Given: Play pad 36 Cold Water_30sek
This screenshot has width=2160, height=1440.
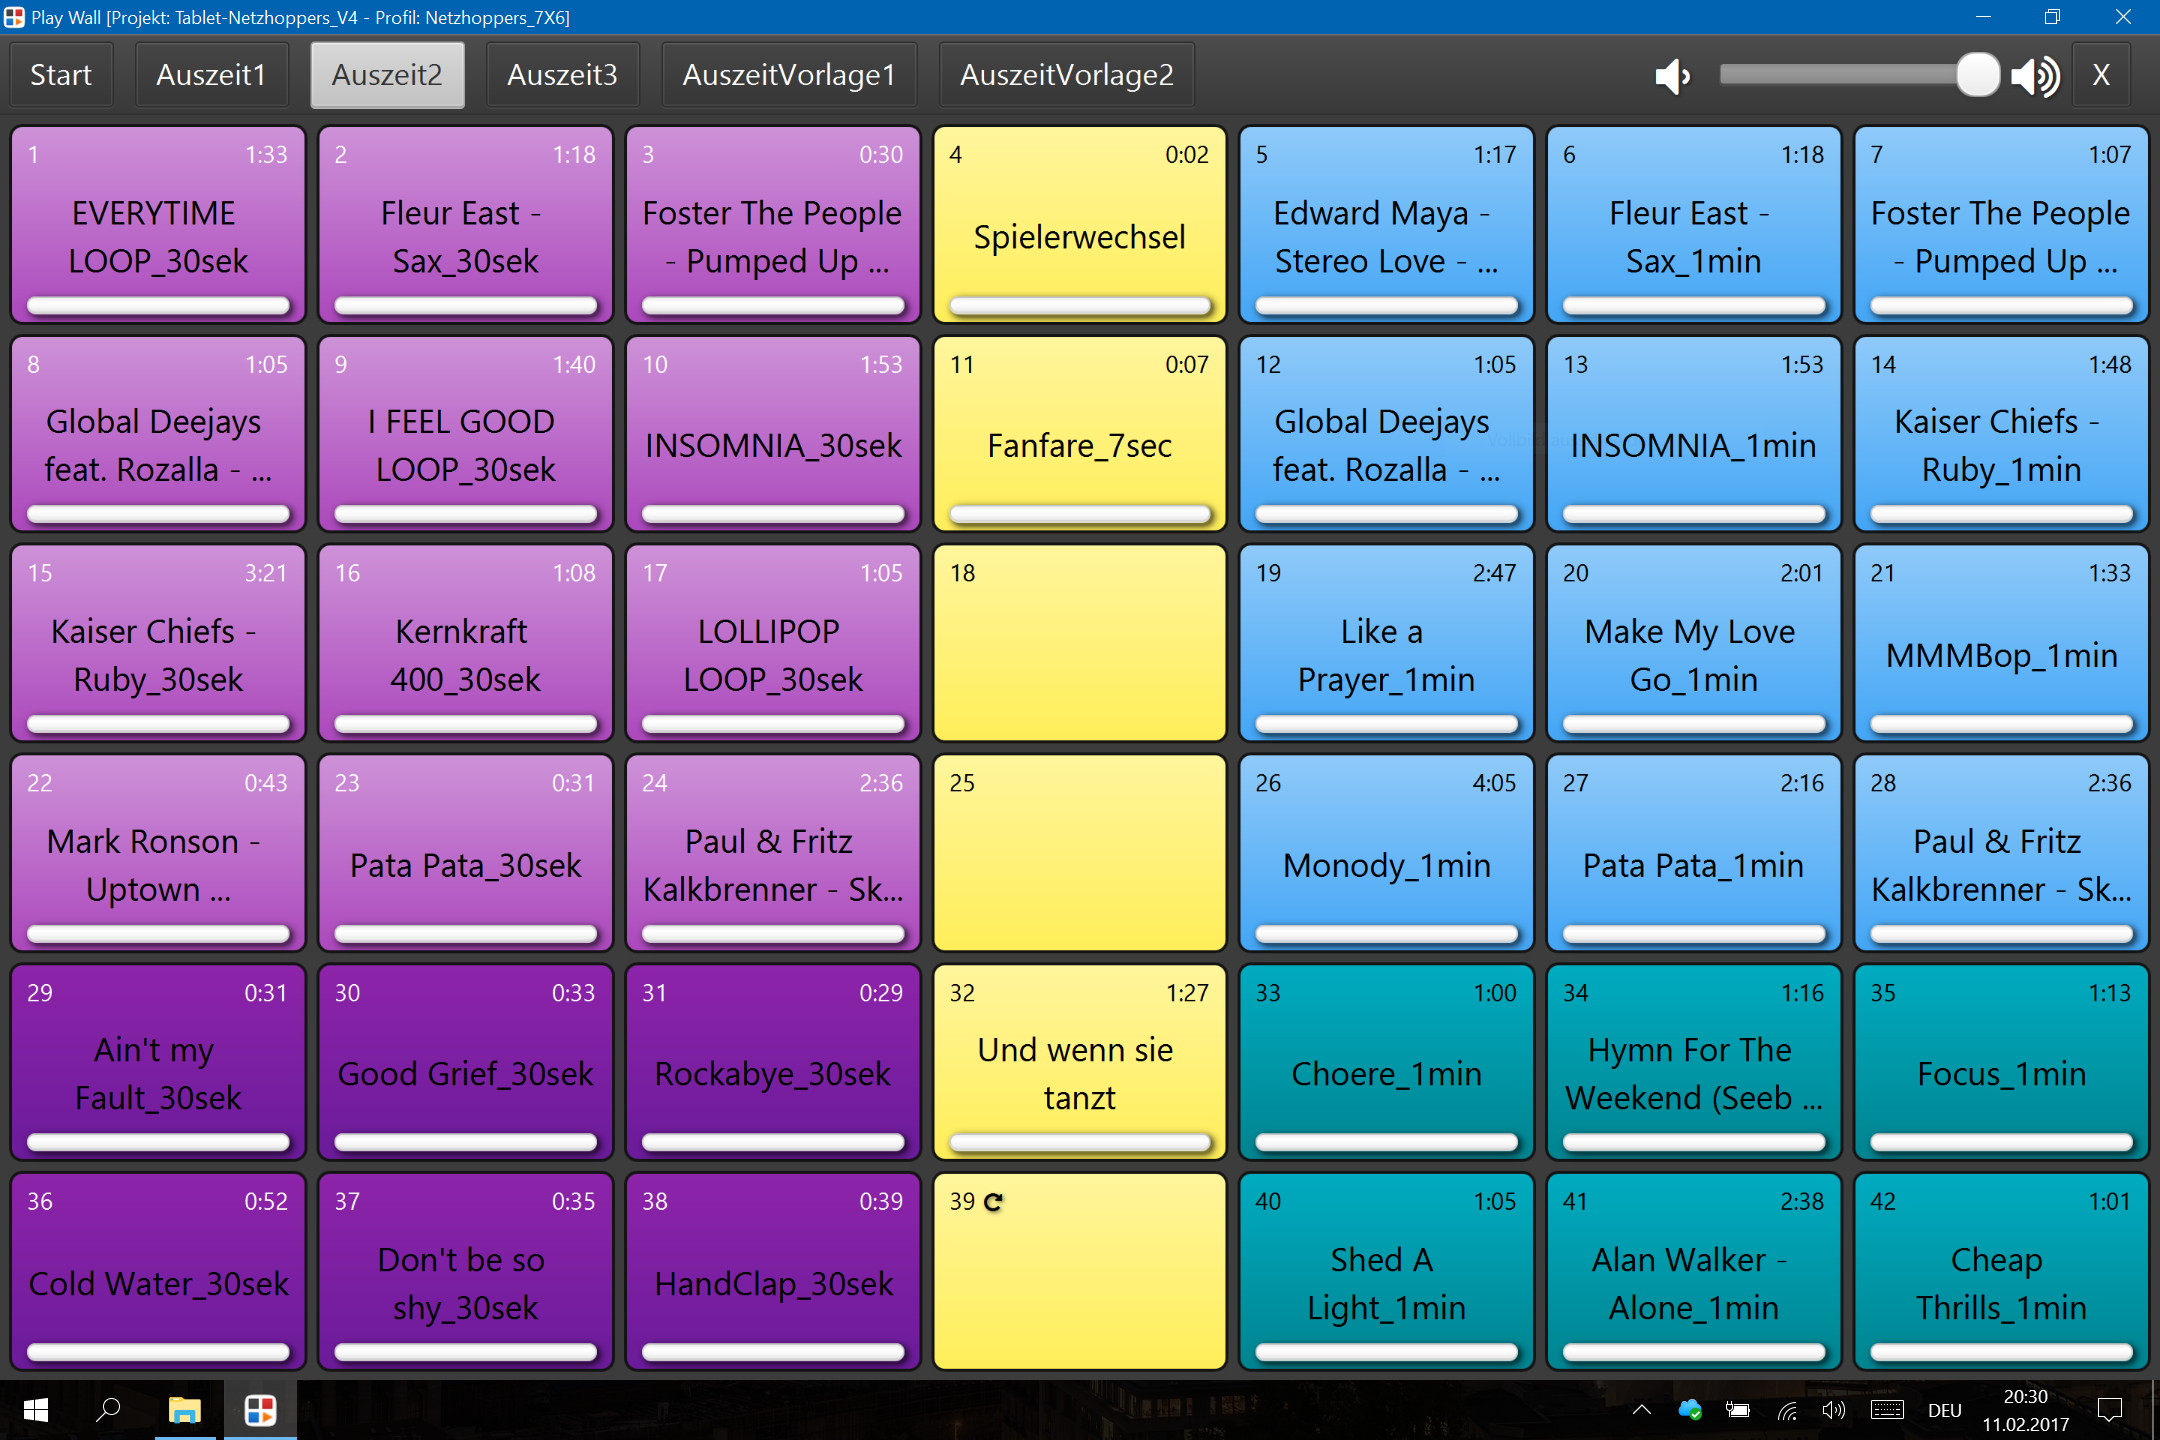Looking at the screenshot, I should tap(158, 1271).
